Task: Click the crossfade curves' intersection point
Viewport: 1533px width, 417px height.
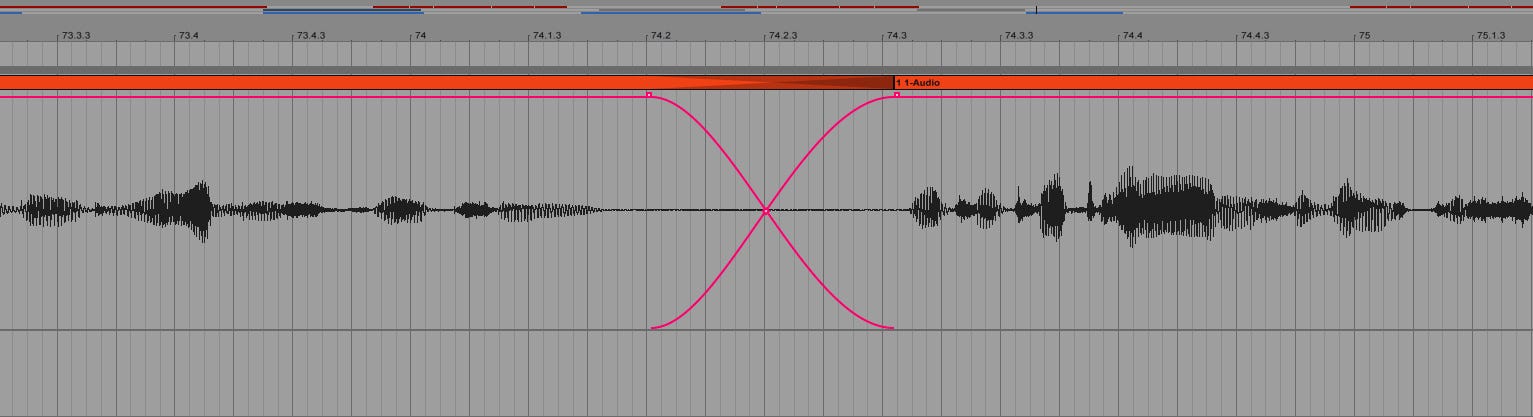Action: coord(766,211)
